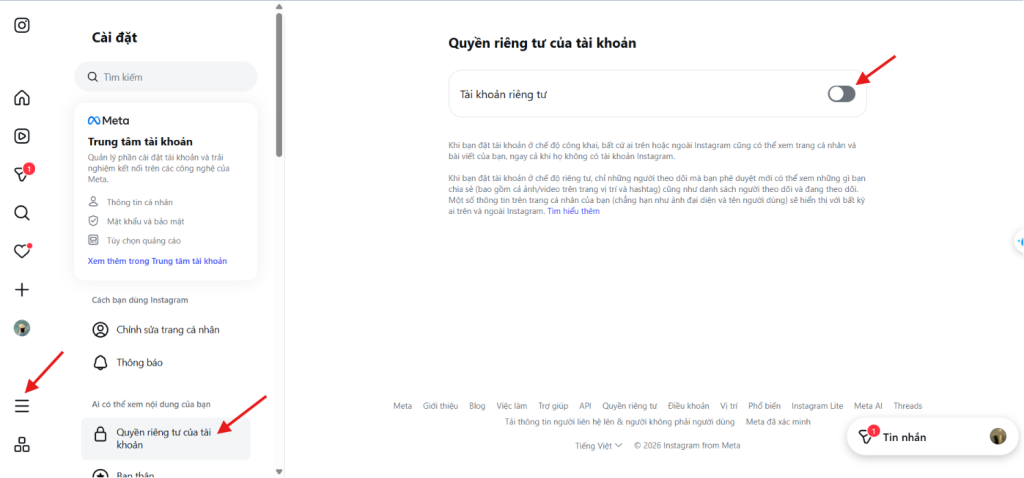Click scrollbar up arrow in settings panel
Image resolution: width=1024 pixels, height=478 pixels.
(x=280, y=7)
